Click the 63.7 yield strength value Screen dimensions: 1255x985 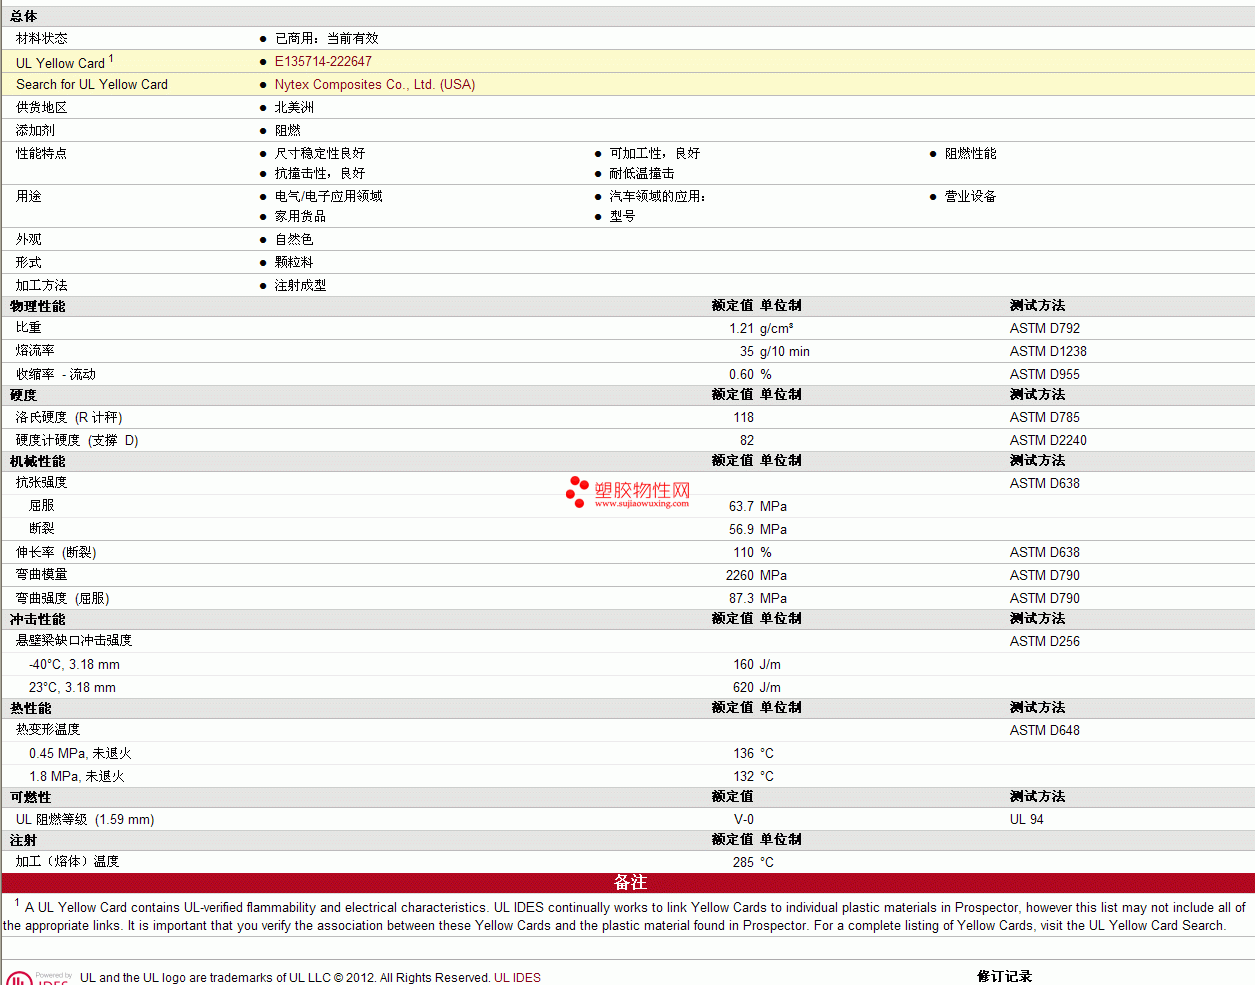coord(741,506)
